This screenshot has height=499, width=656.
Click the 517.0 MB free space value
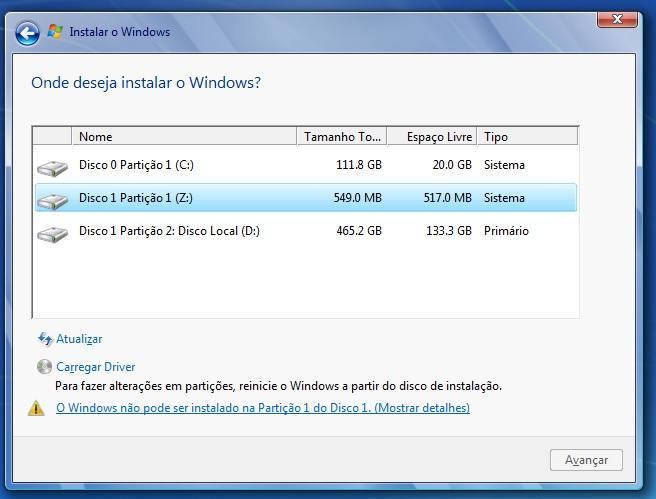(x=448, y=197)
